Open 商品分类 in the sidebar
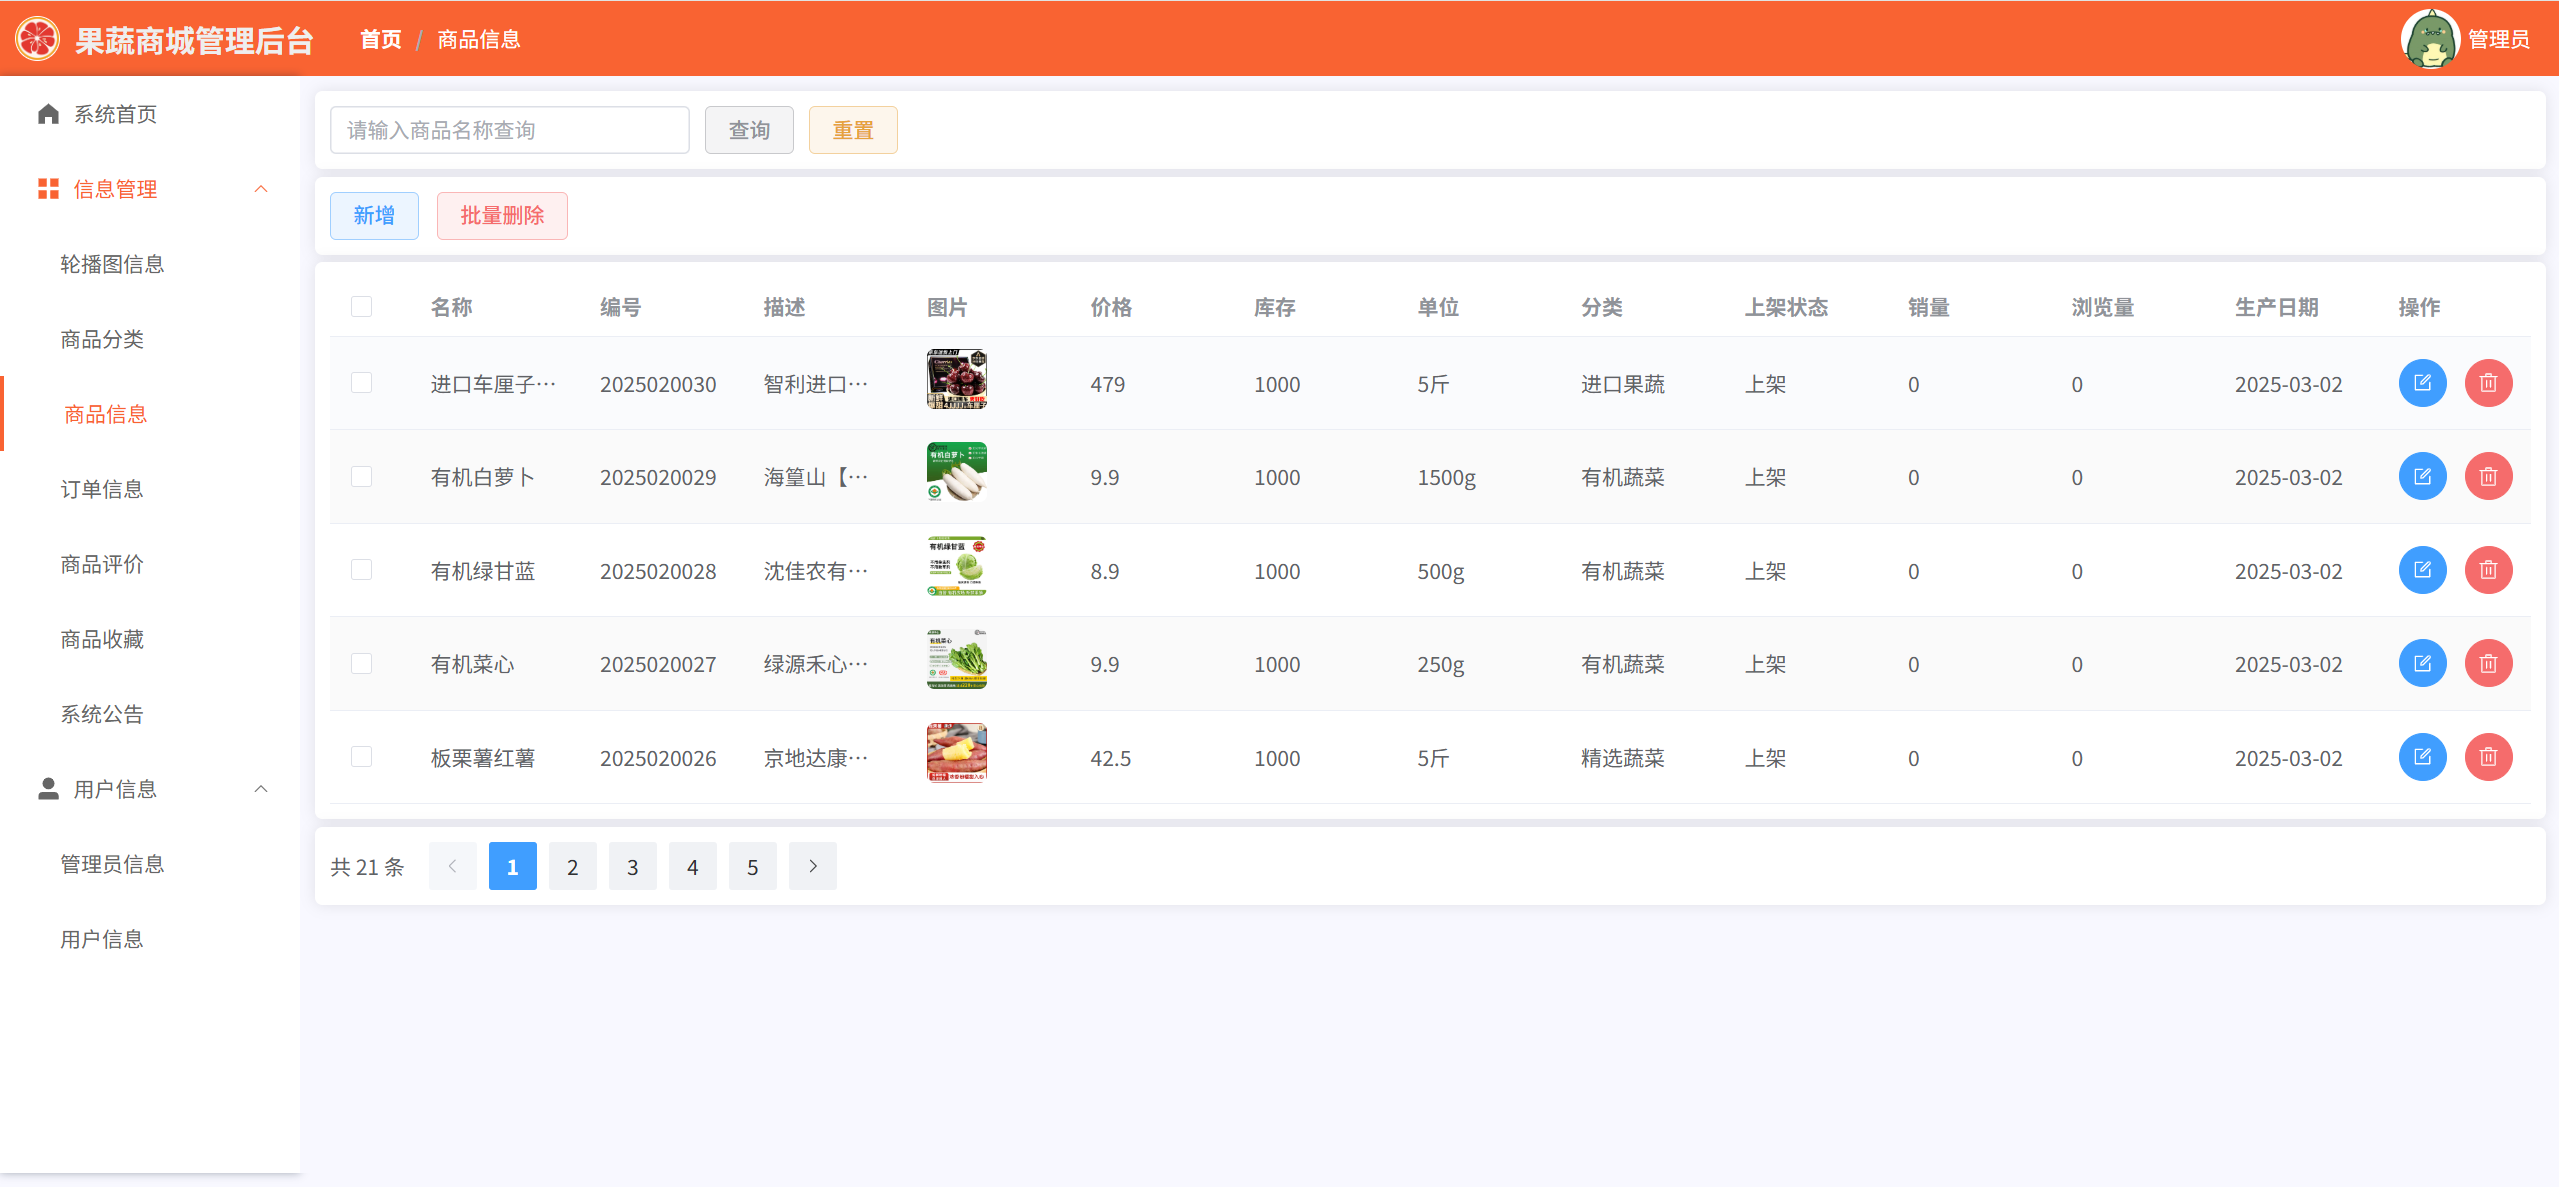 point(102,339)
